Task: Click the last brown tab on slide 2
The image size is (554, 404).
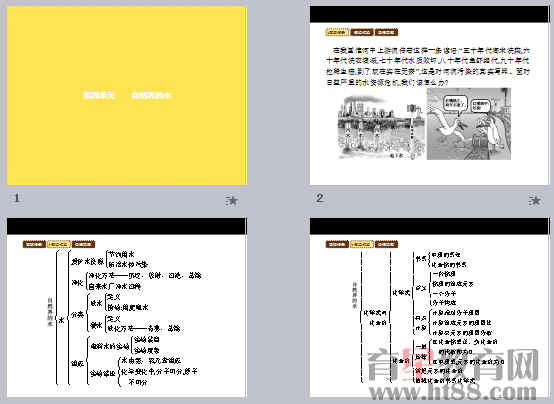Action: click(x=387, y=32)
